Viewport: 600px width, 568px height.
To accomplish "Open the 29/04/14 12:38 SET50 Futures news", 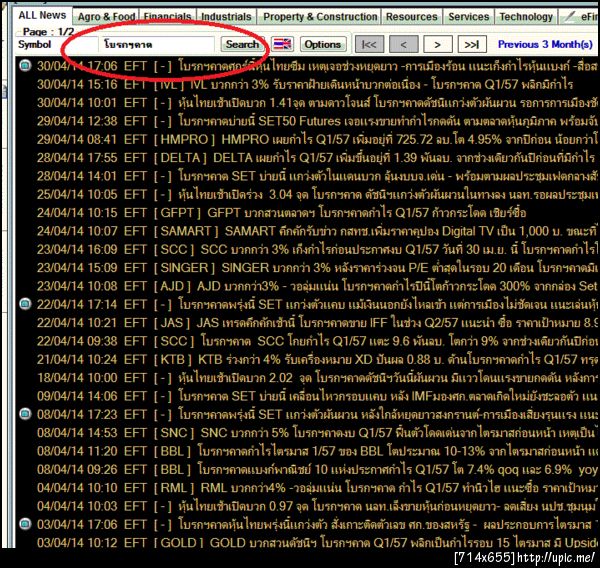I will 316,121.
